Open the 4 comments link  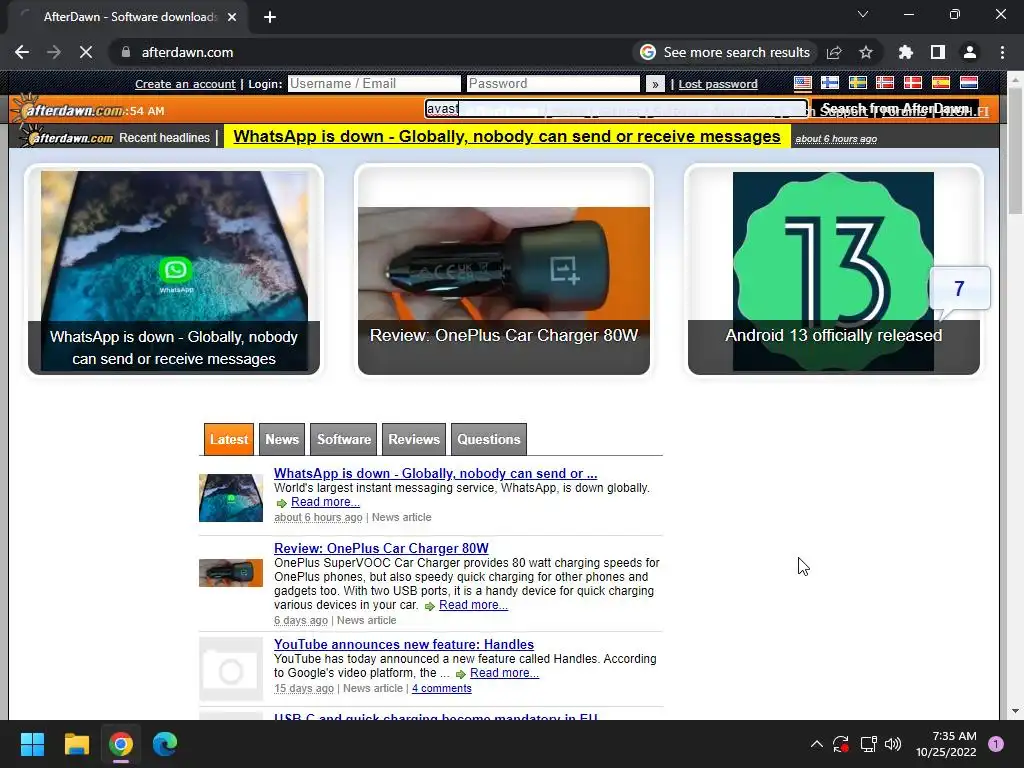tap(441, 688)
